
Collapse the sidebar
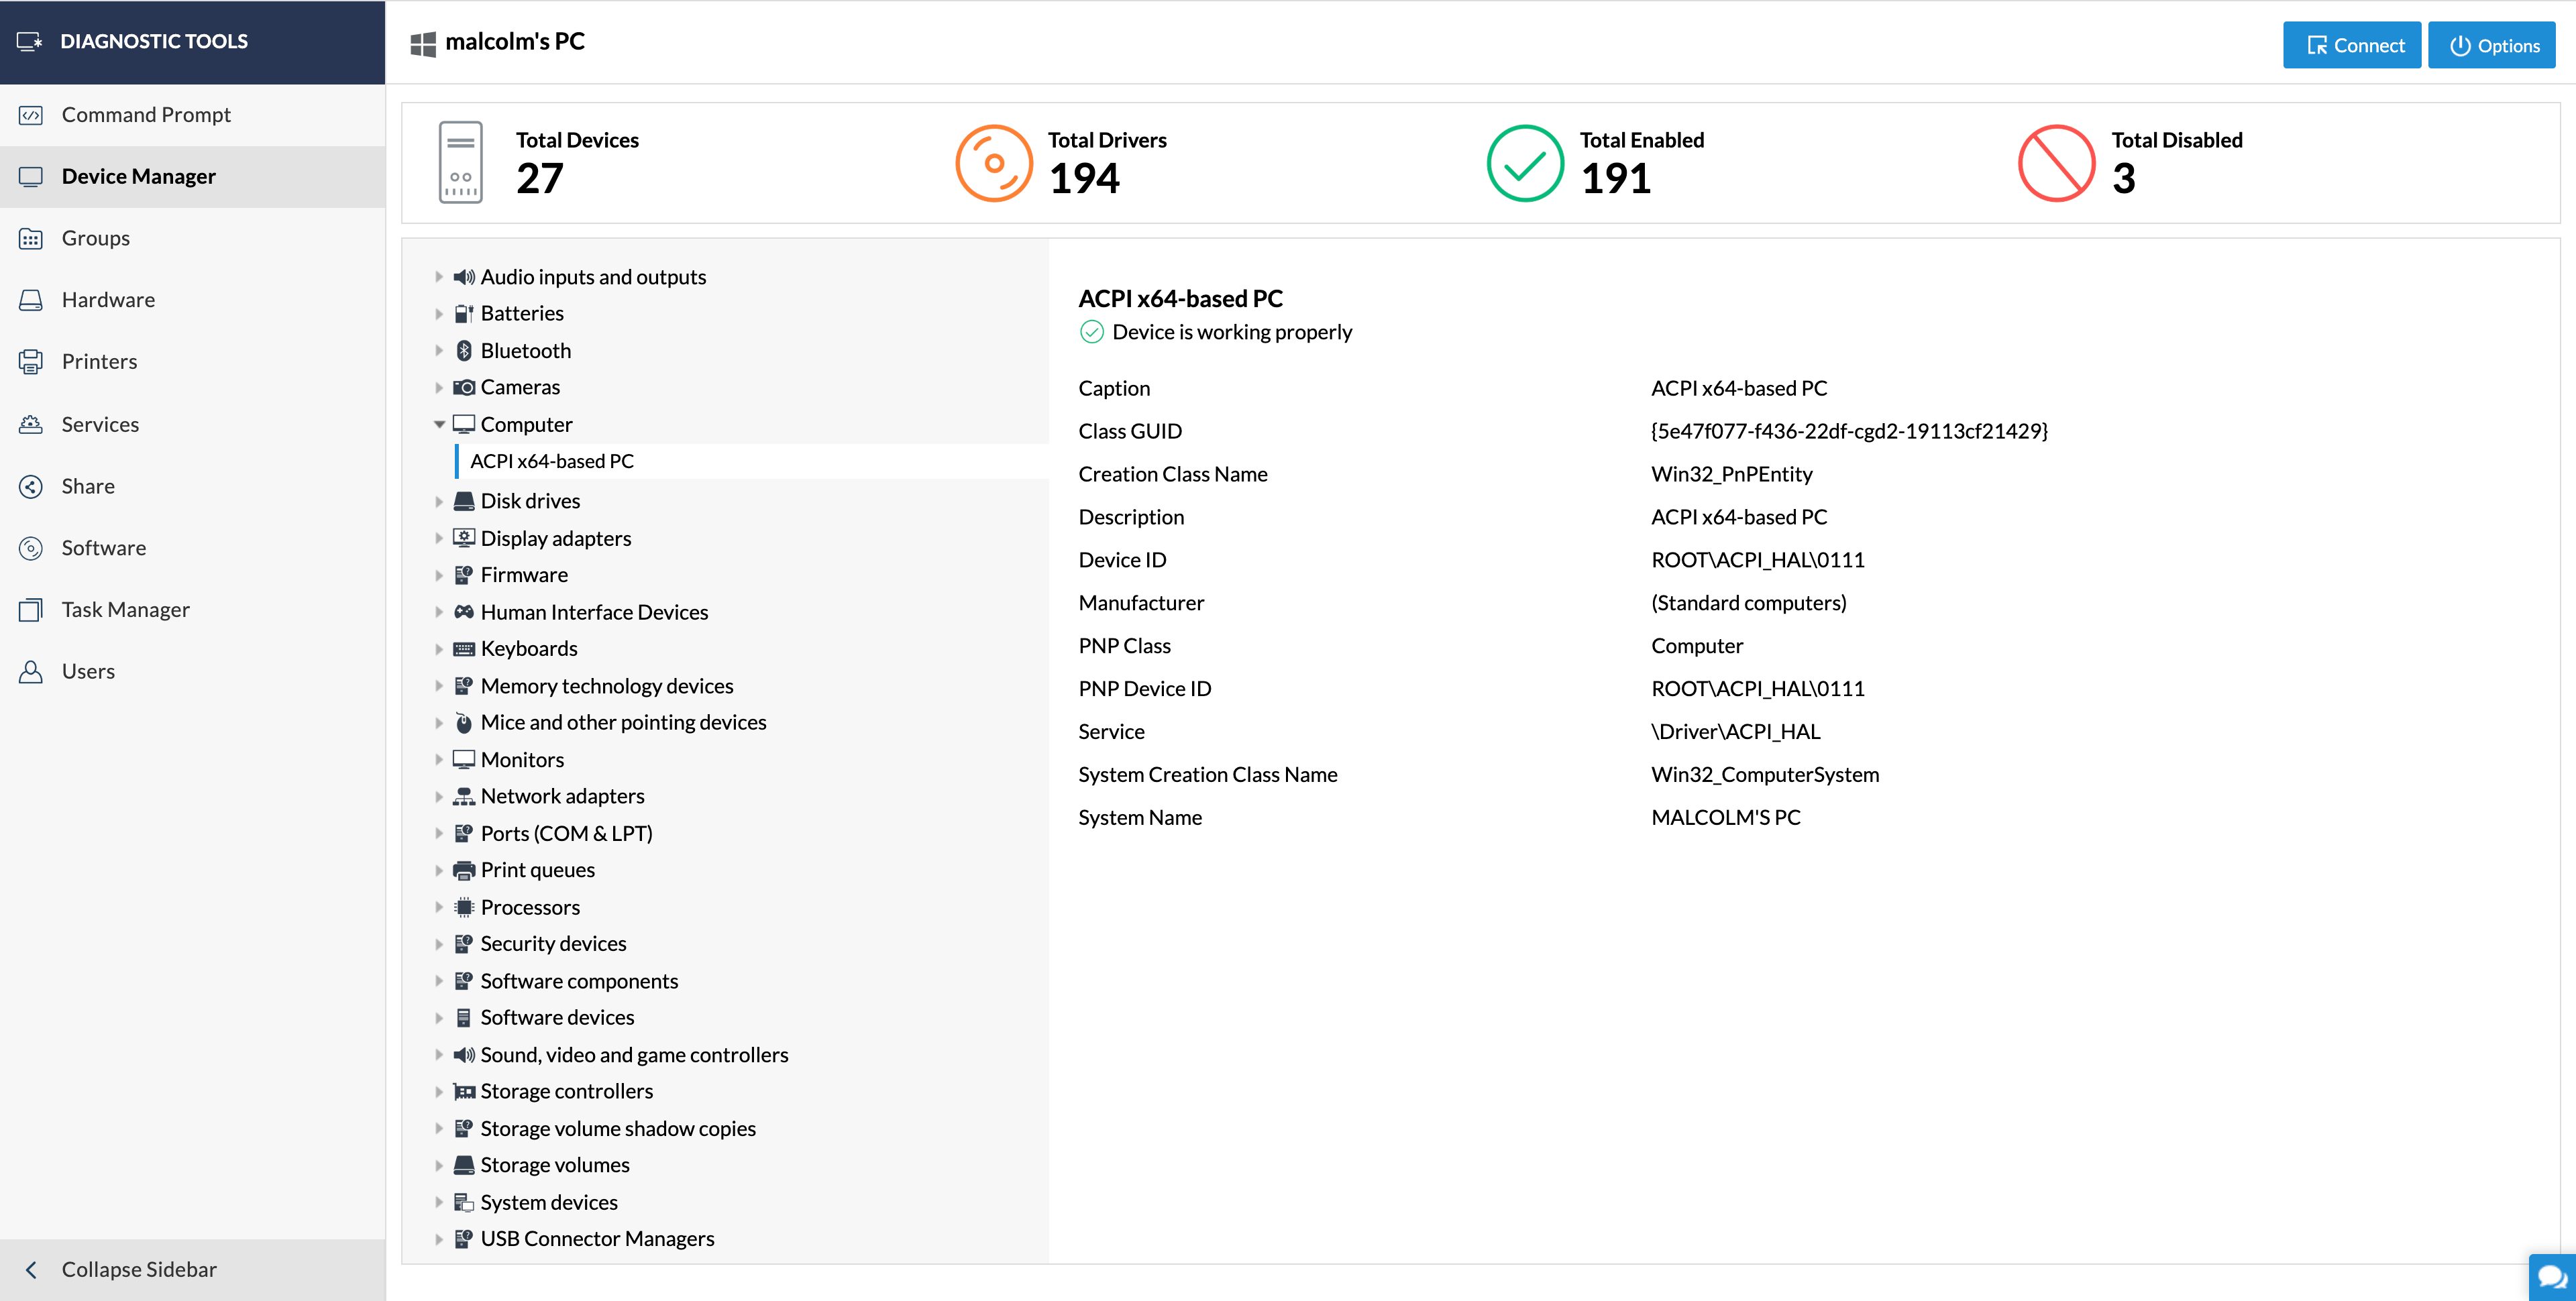pos(139,1269)
